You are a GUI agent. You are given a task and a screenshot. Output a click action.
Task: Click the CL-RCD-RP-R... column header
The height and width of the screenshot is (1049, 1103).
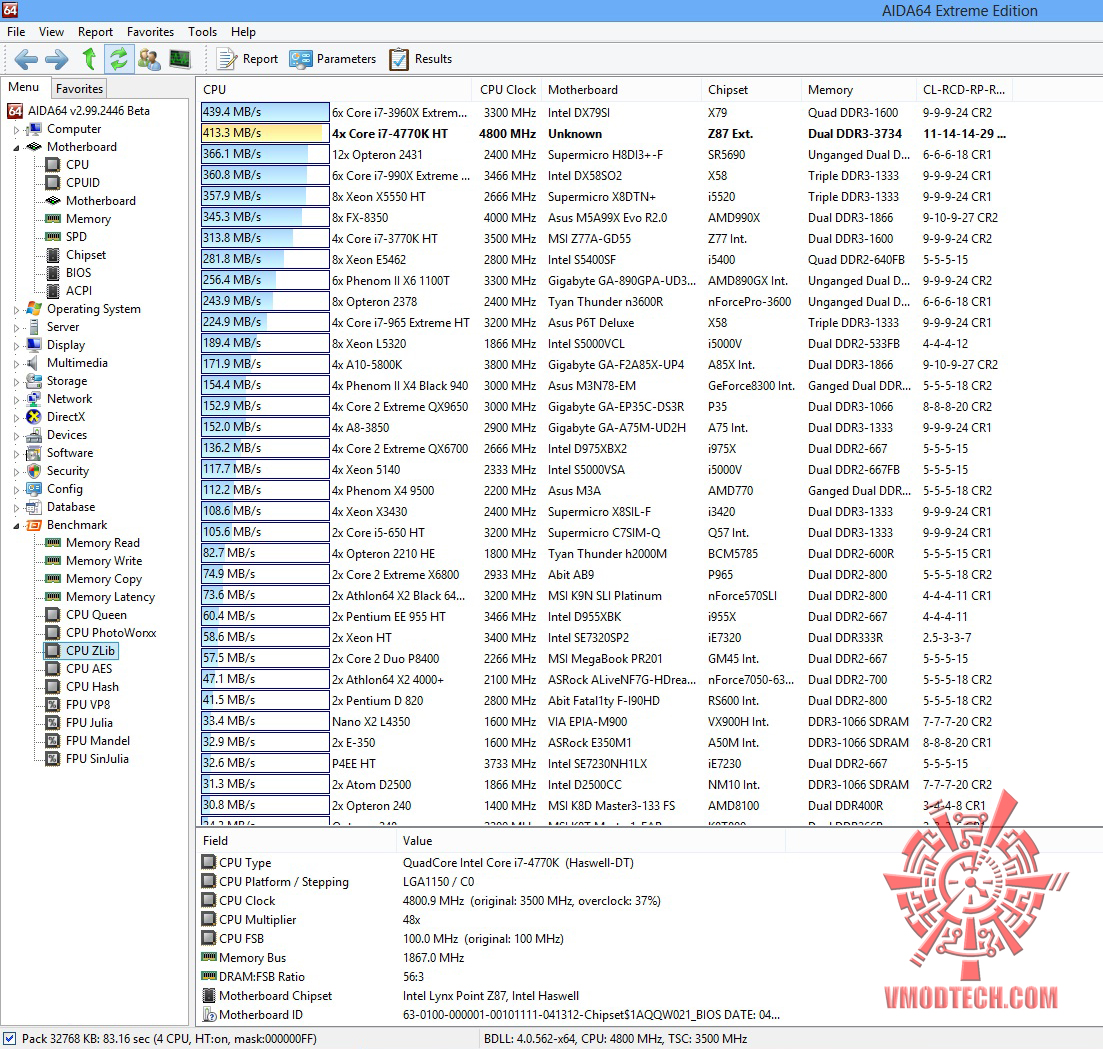coord(964,90)
